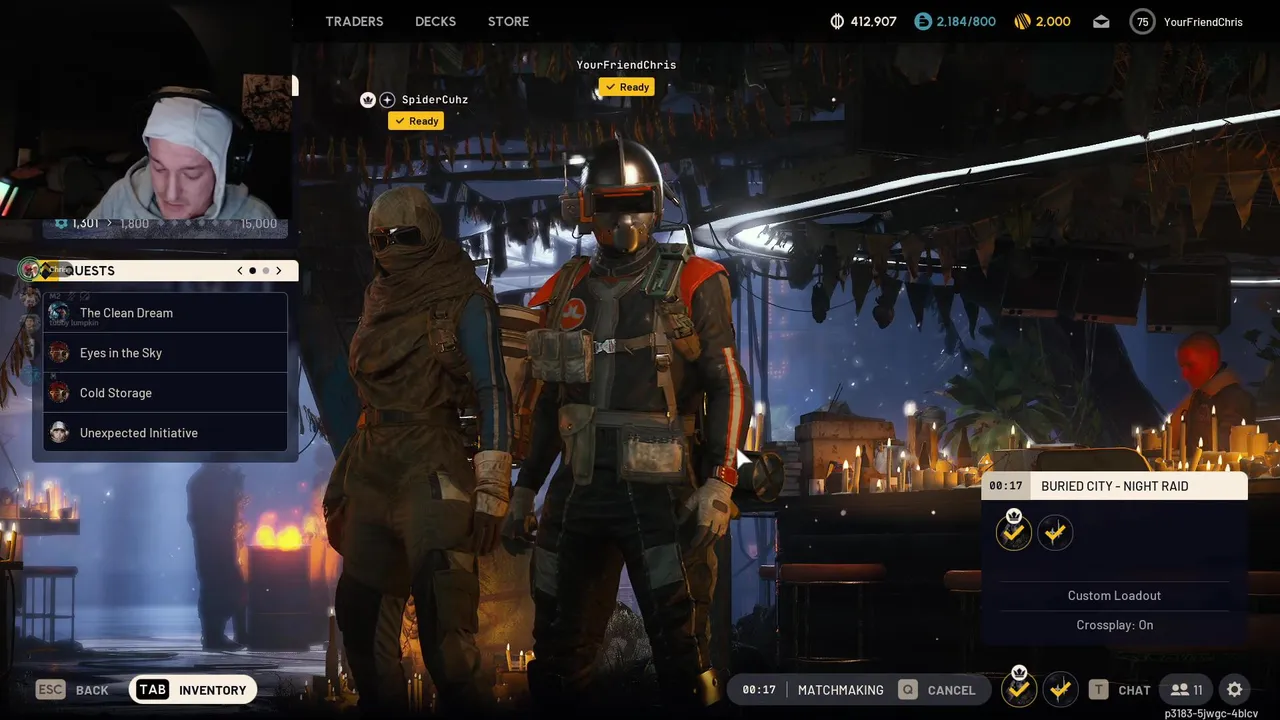Open The Clean Dream quest
Viewport: 1280px width, 720px height.
[x=166, y=313]
